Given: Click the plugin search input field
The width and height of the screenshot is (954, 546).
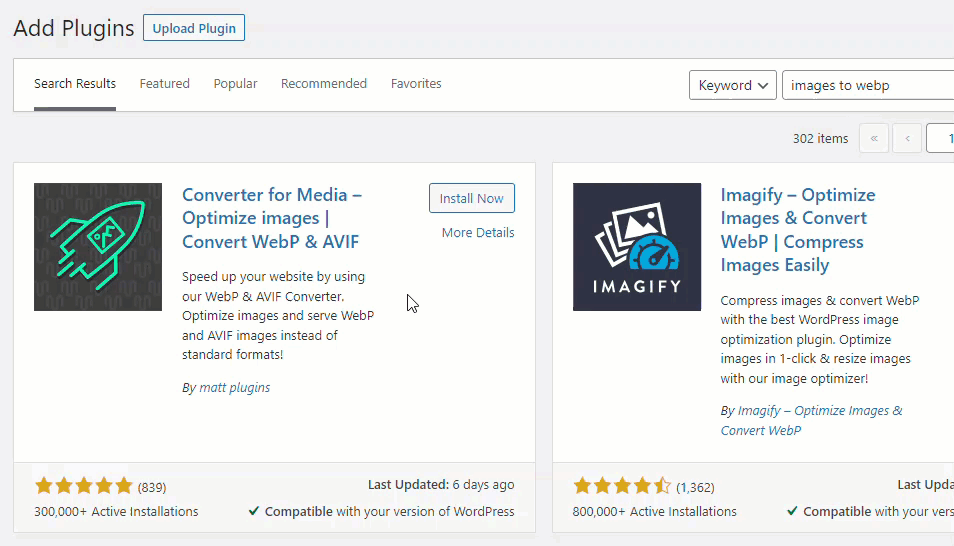Looking at the screenshot, I should click(868, 85).
